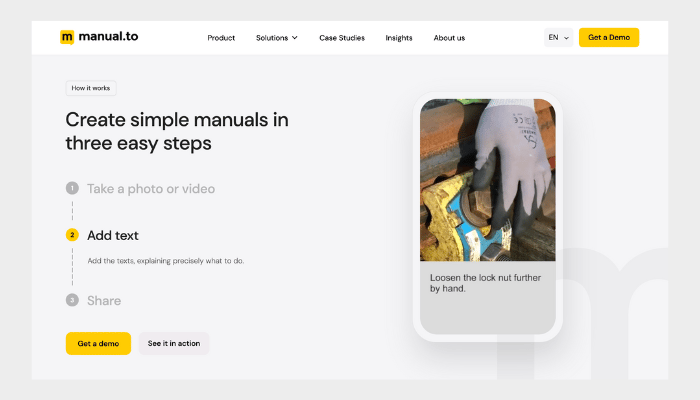The image size is (700, 400).
Task: Open the EN language selector
Action: 558,38
